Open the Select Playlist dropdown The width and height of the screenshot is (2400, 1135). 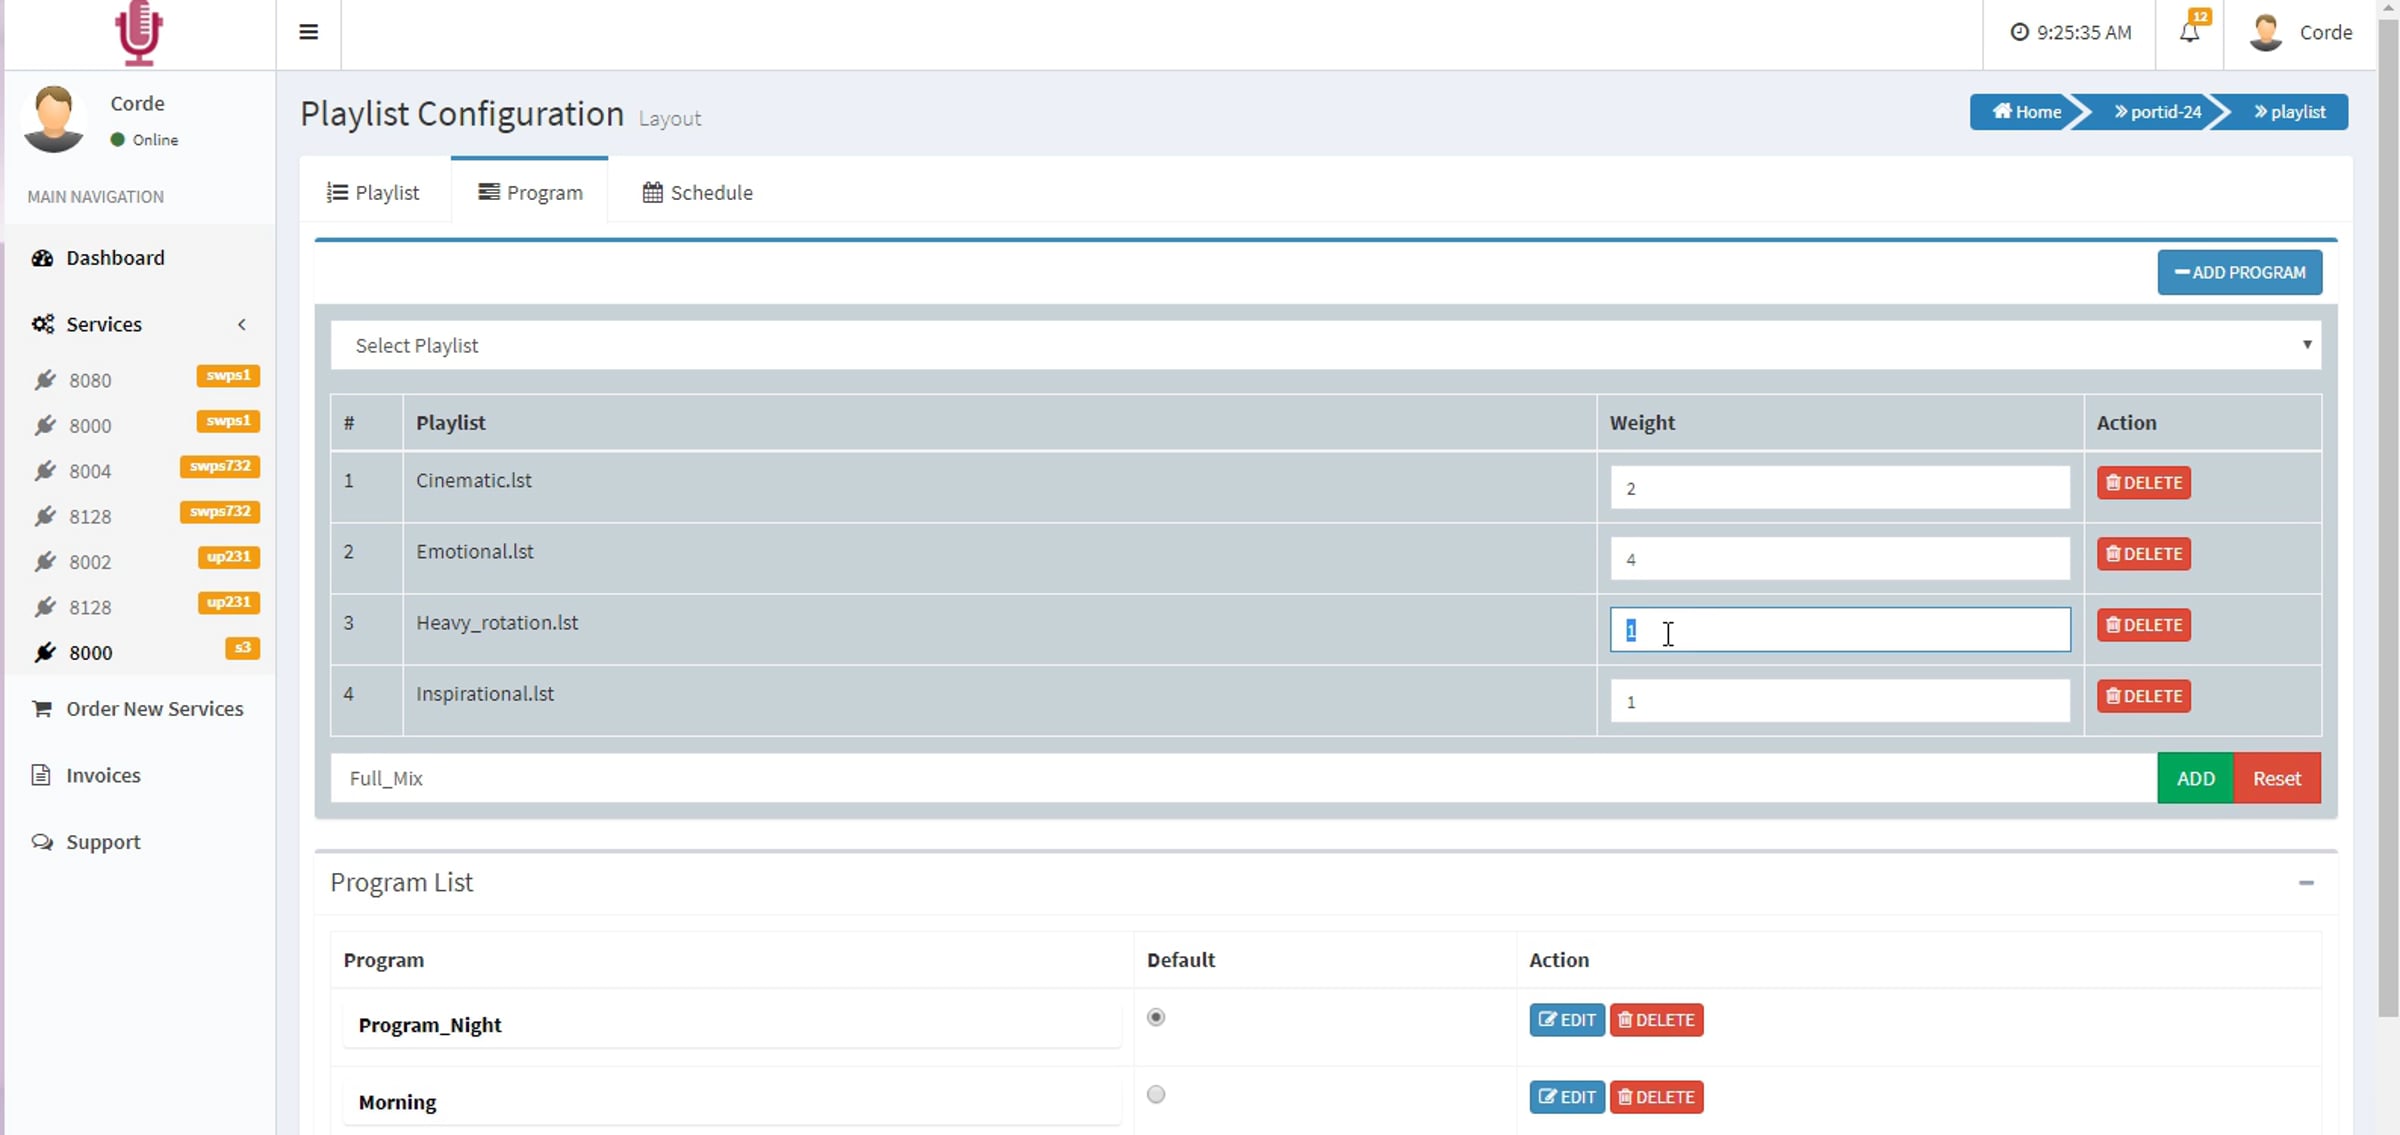pos(1326,345)
